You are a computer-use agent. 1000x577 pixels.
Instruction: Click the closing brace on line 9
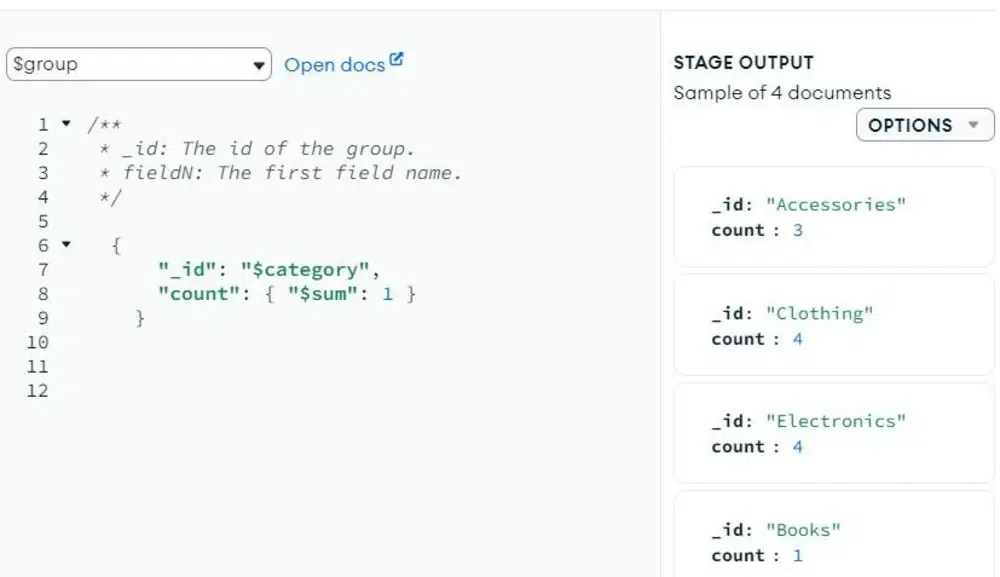[x=140, y=318]
